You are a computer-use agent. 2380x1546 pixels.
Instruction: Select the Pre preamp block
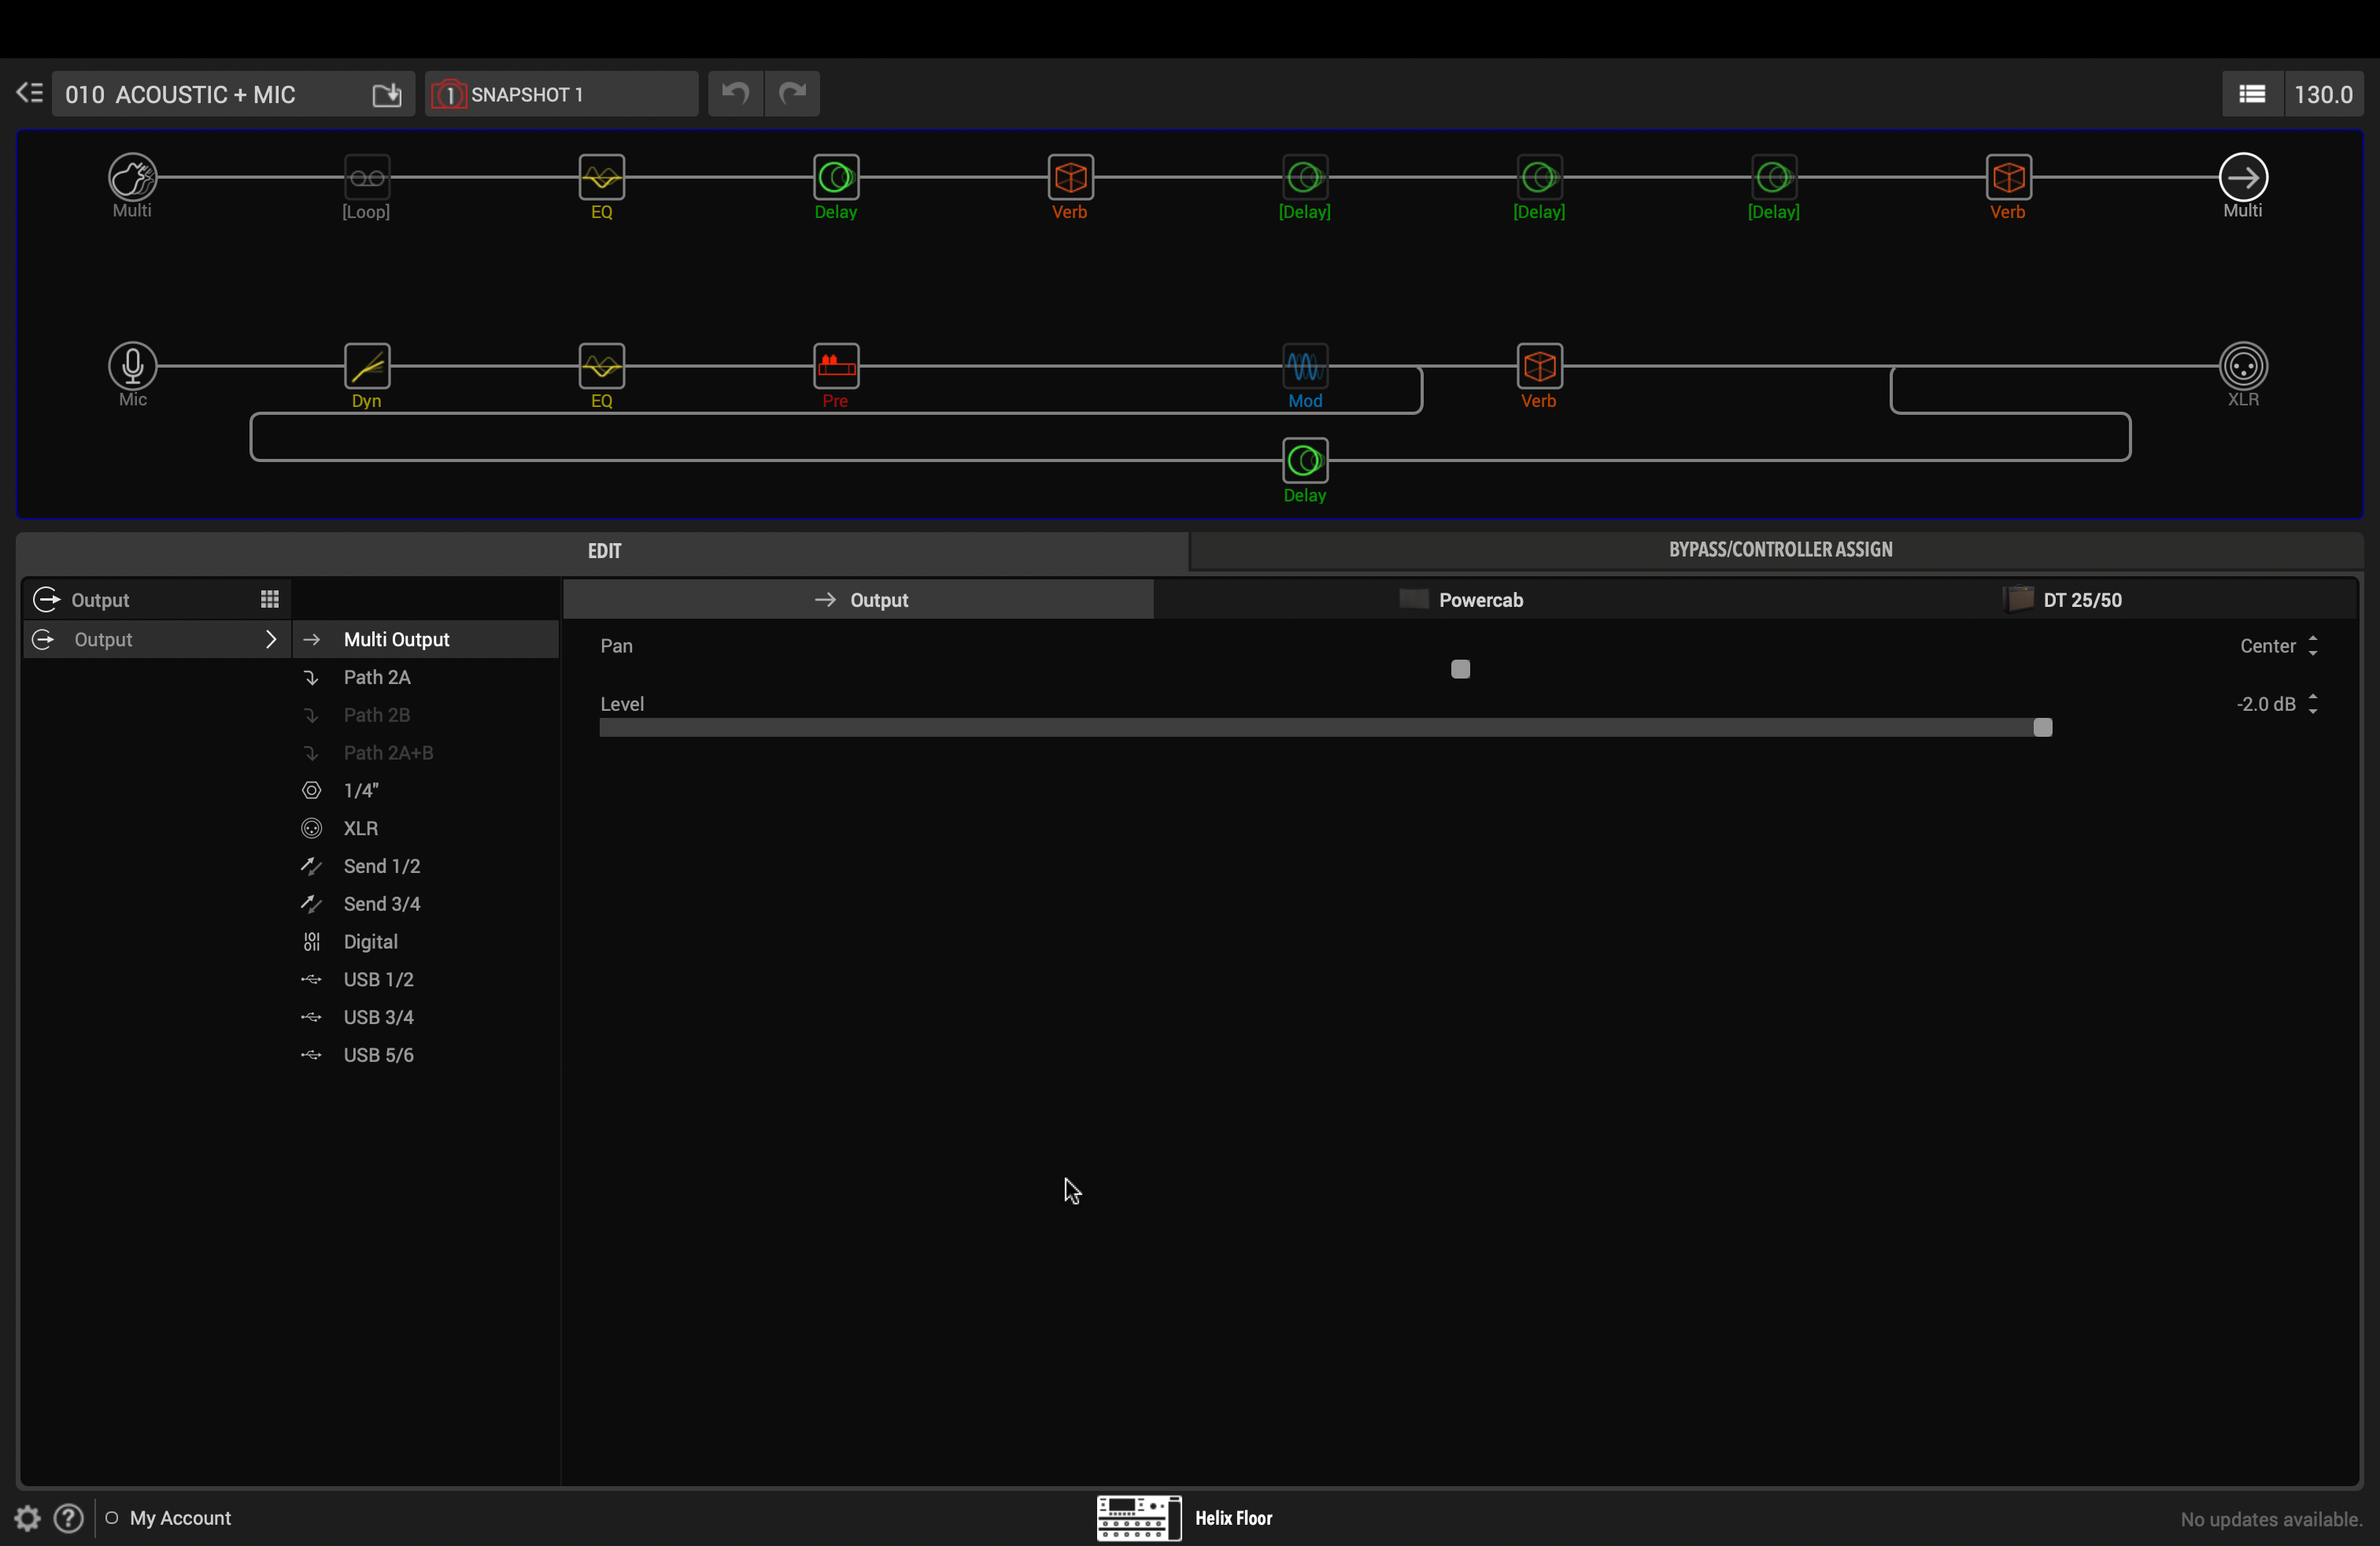pos(836,366)
